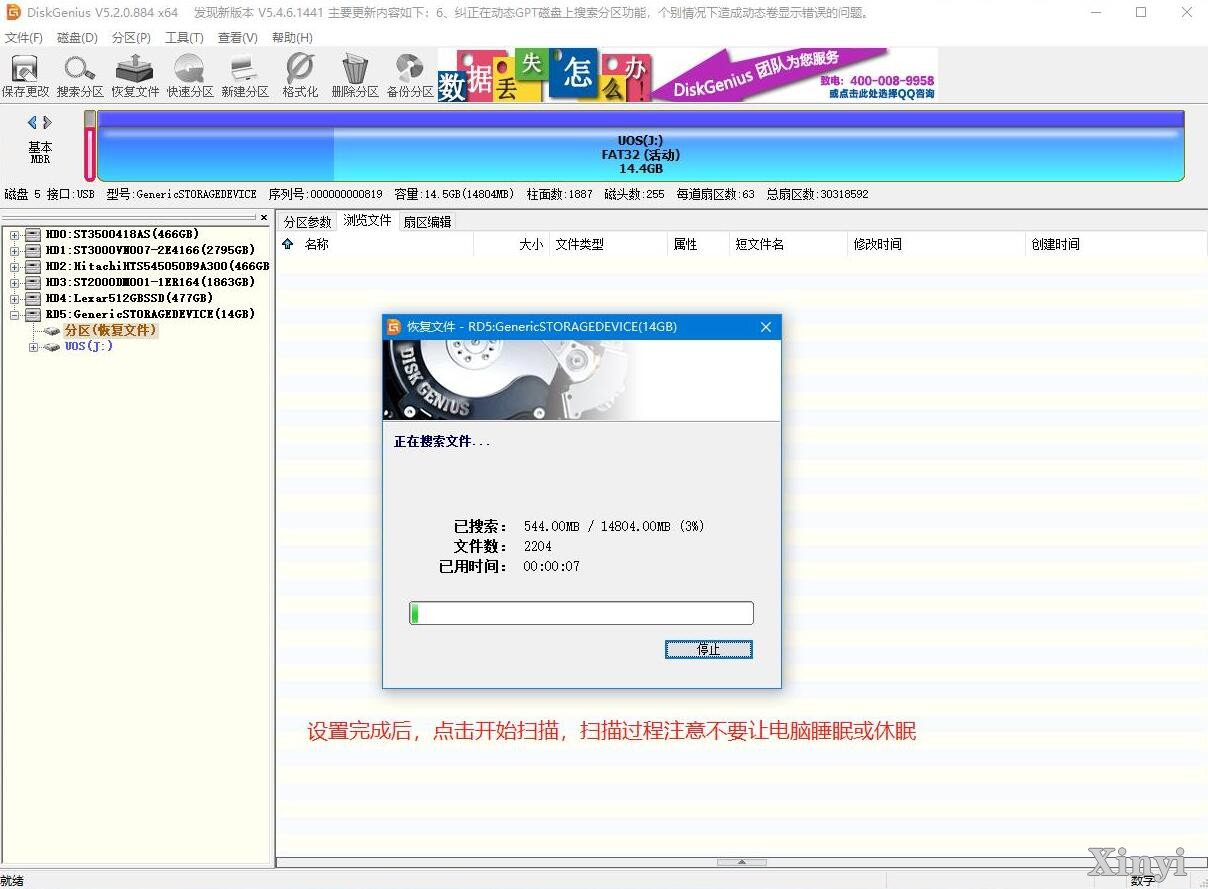Click the HD0 disk drive icon
This screenshot has width=1208, height=889.
tap(33, 234)
